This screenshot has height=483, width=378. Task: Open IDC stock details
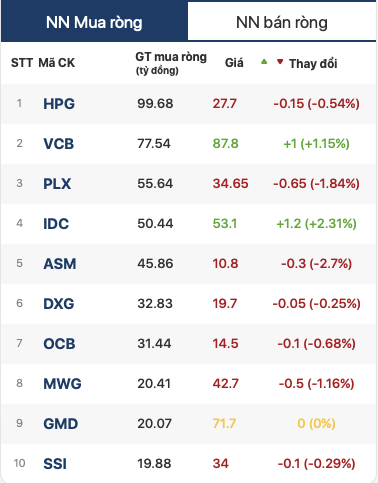[56, 224]
